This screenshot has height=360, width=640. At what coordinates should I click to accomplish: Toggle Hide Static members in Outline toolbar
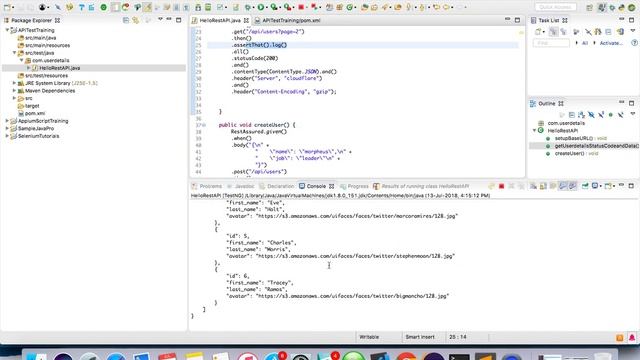point(601,114)
